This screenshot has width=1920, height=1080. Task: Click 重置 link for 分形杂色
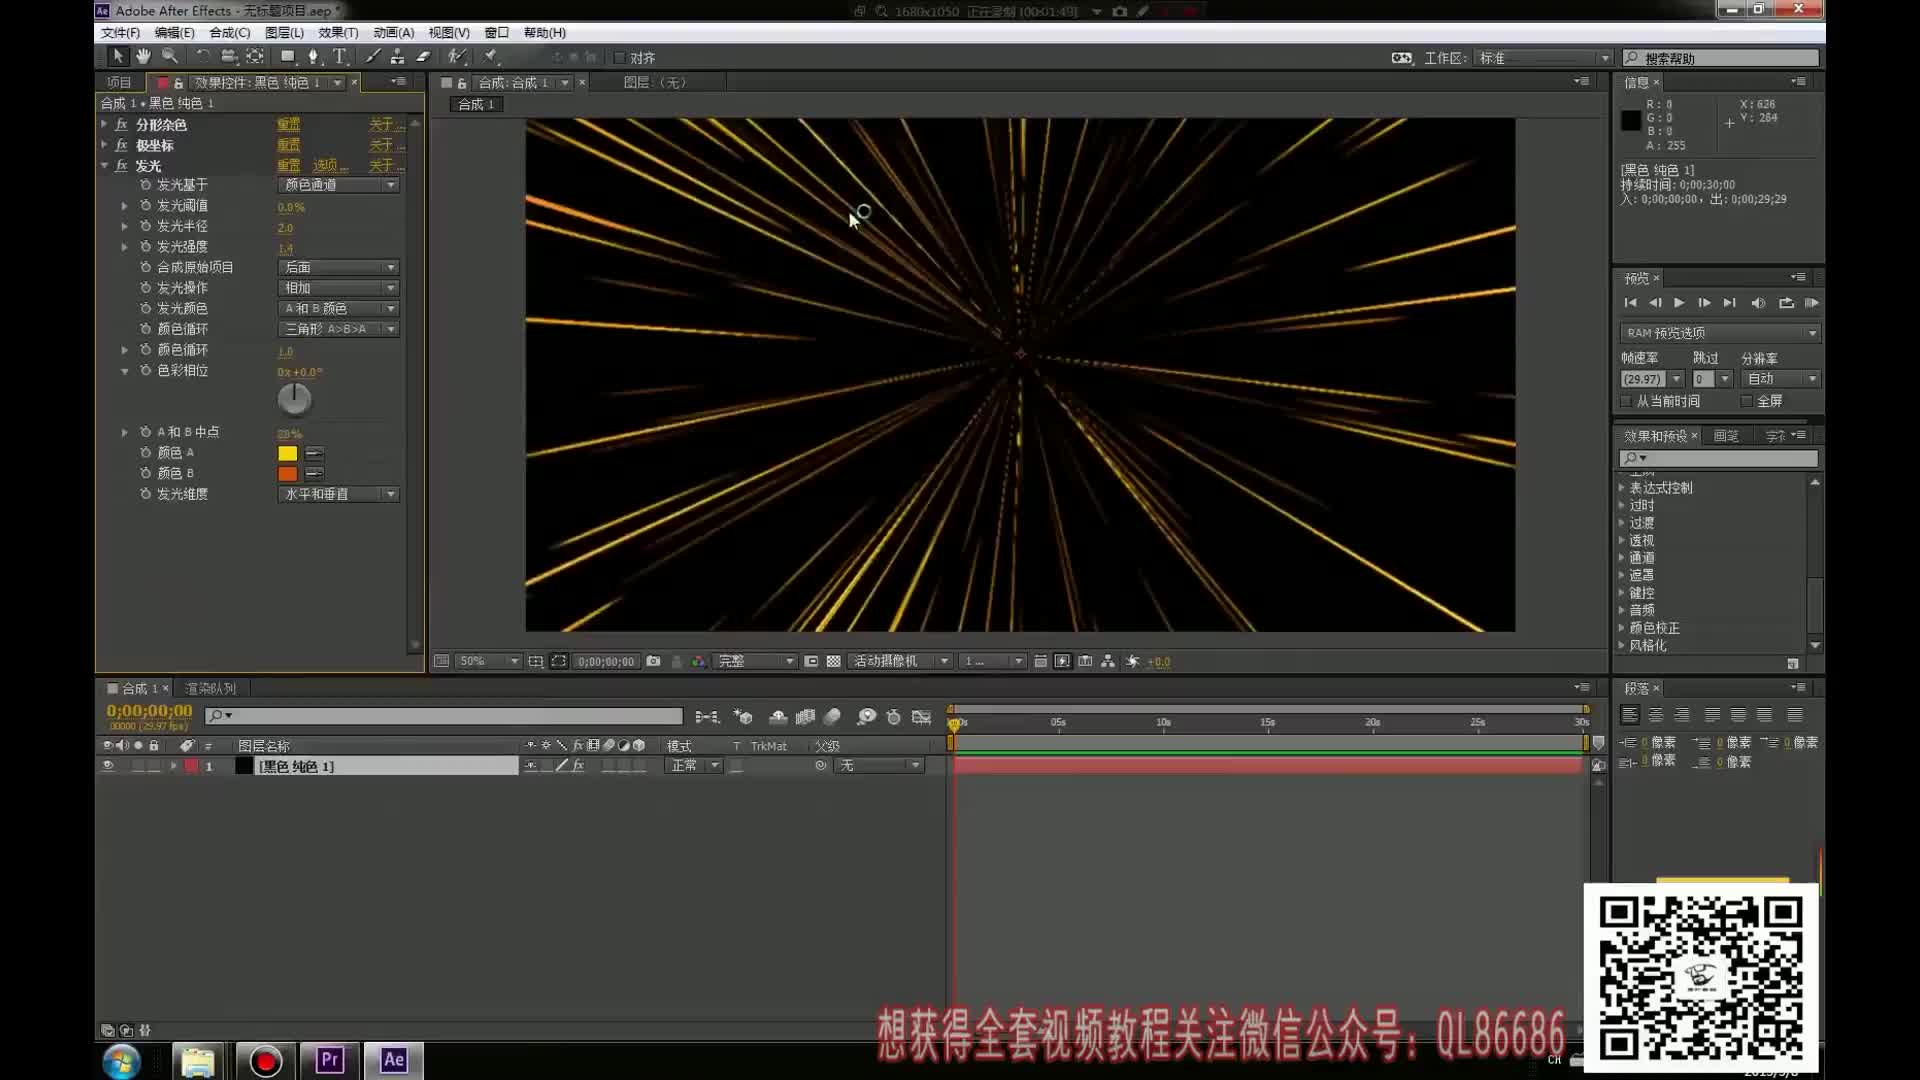[x=288, y=125]
